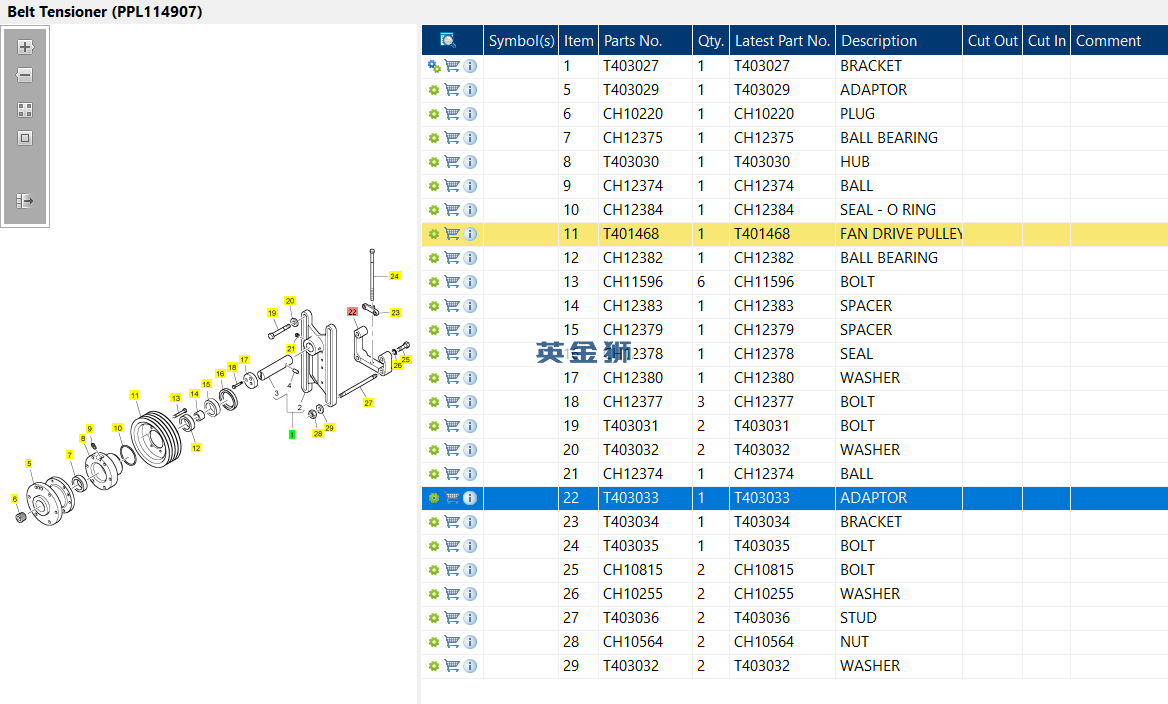Sort by Item column header

point(578,40)
